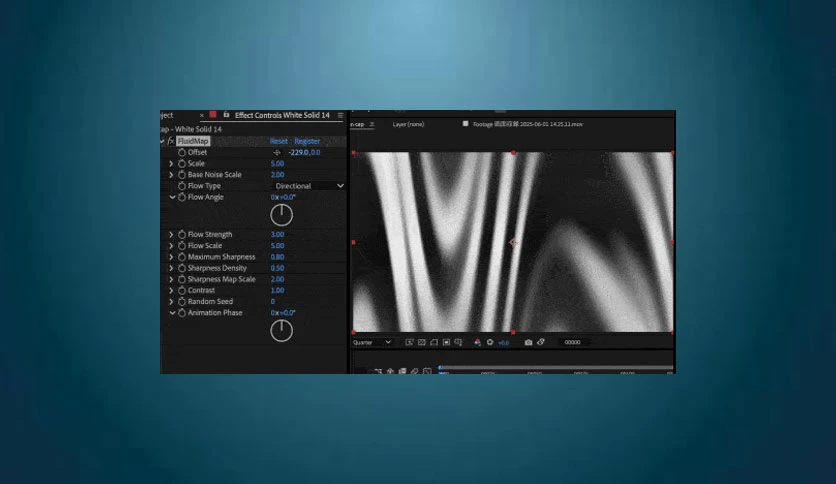This screenshot has height=484, width=836.
Task: Toggle the Base Noise Scale stopwatch
Action: pos(182,175)
